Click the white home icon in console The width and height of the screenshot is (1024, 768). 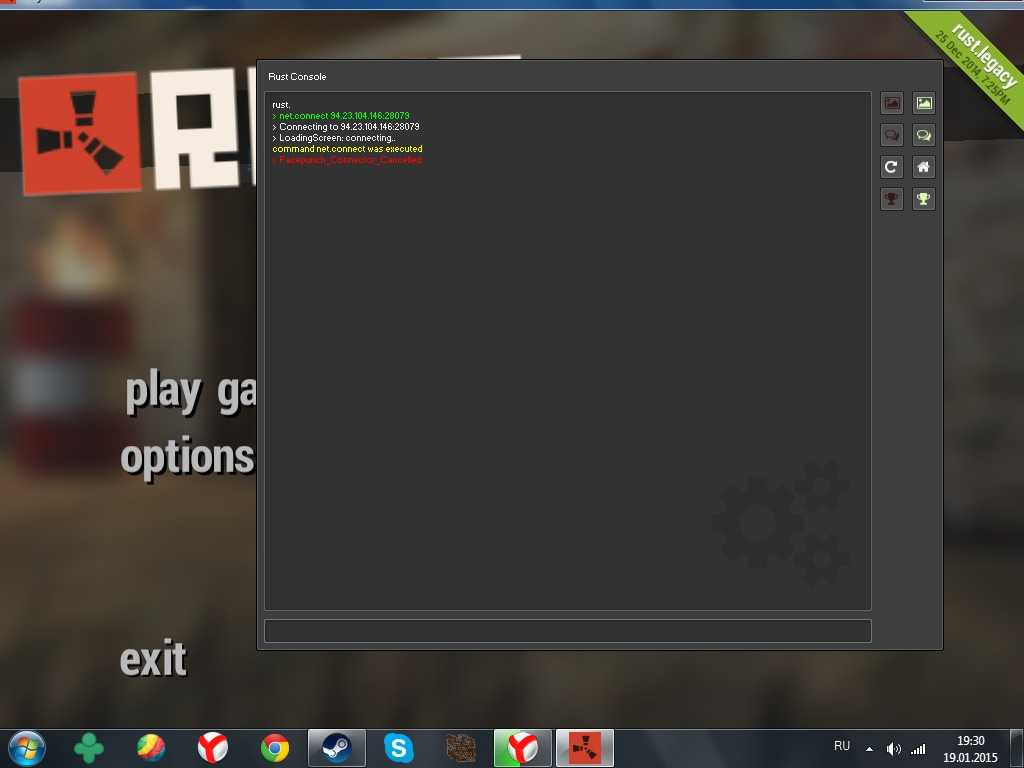pos(923,167)
